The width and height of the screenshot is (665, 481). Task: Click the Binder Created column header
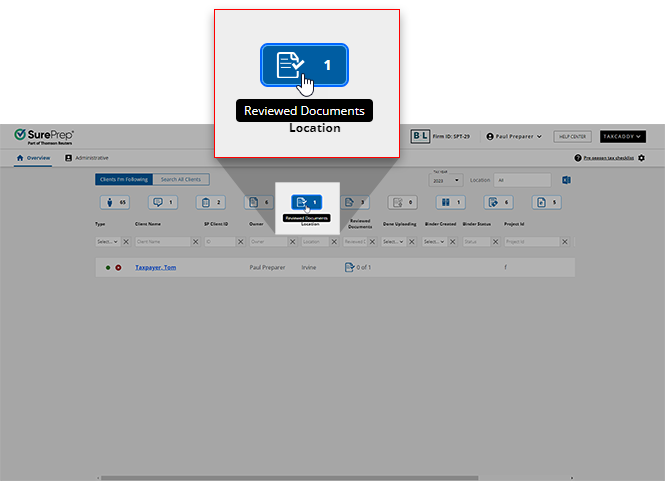[440, 224]
